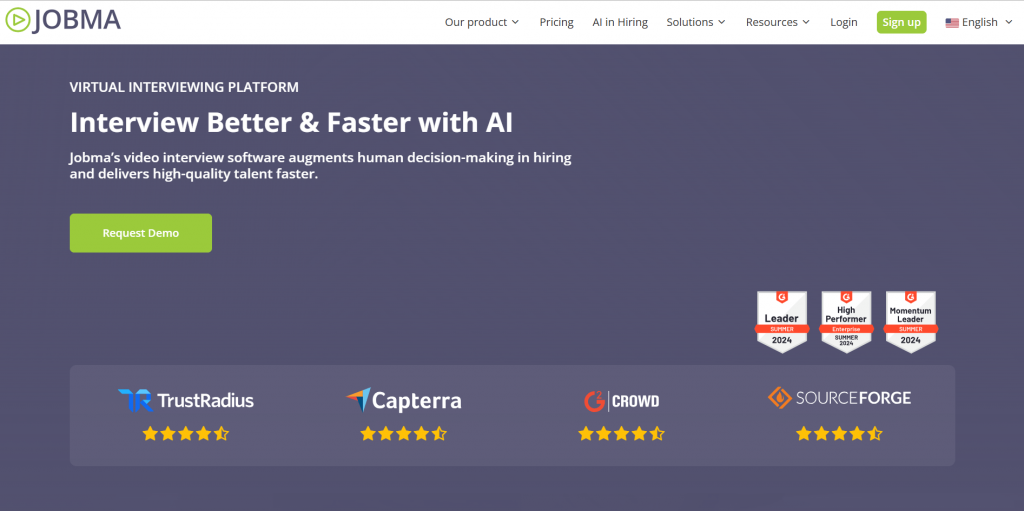
Task: Open the AI in Hiring page
Action: [620, 22]
